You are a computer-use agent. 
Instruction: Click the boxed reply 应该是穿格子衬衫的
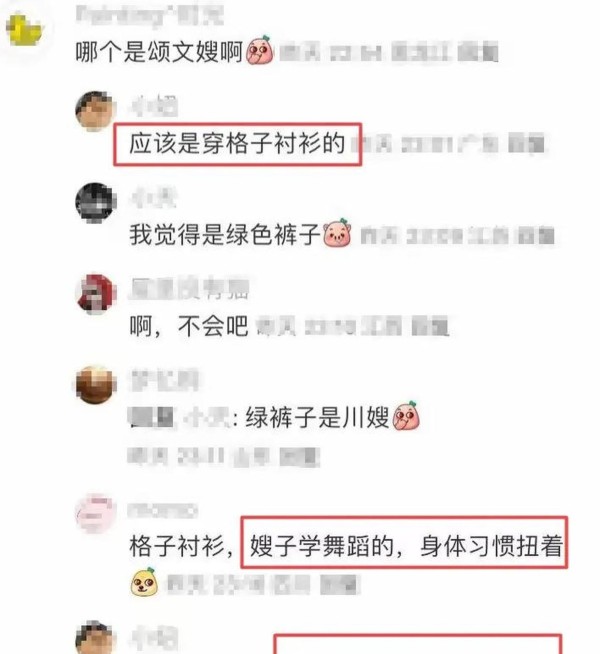pyautogui.click(x=237, y=144)
